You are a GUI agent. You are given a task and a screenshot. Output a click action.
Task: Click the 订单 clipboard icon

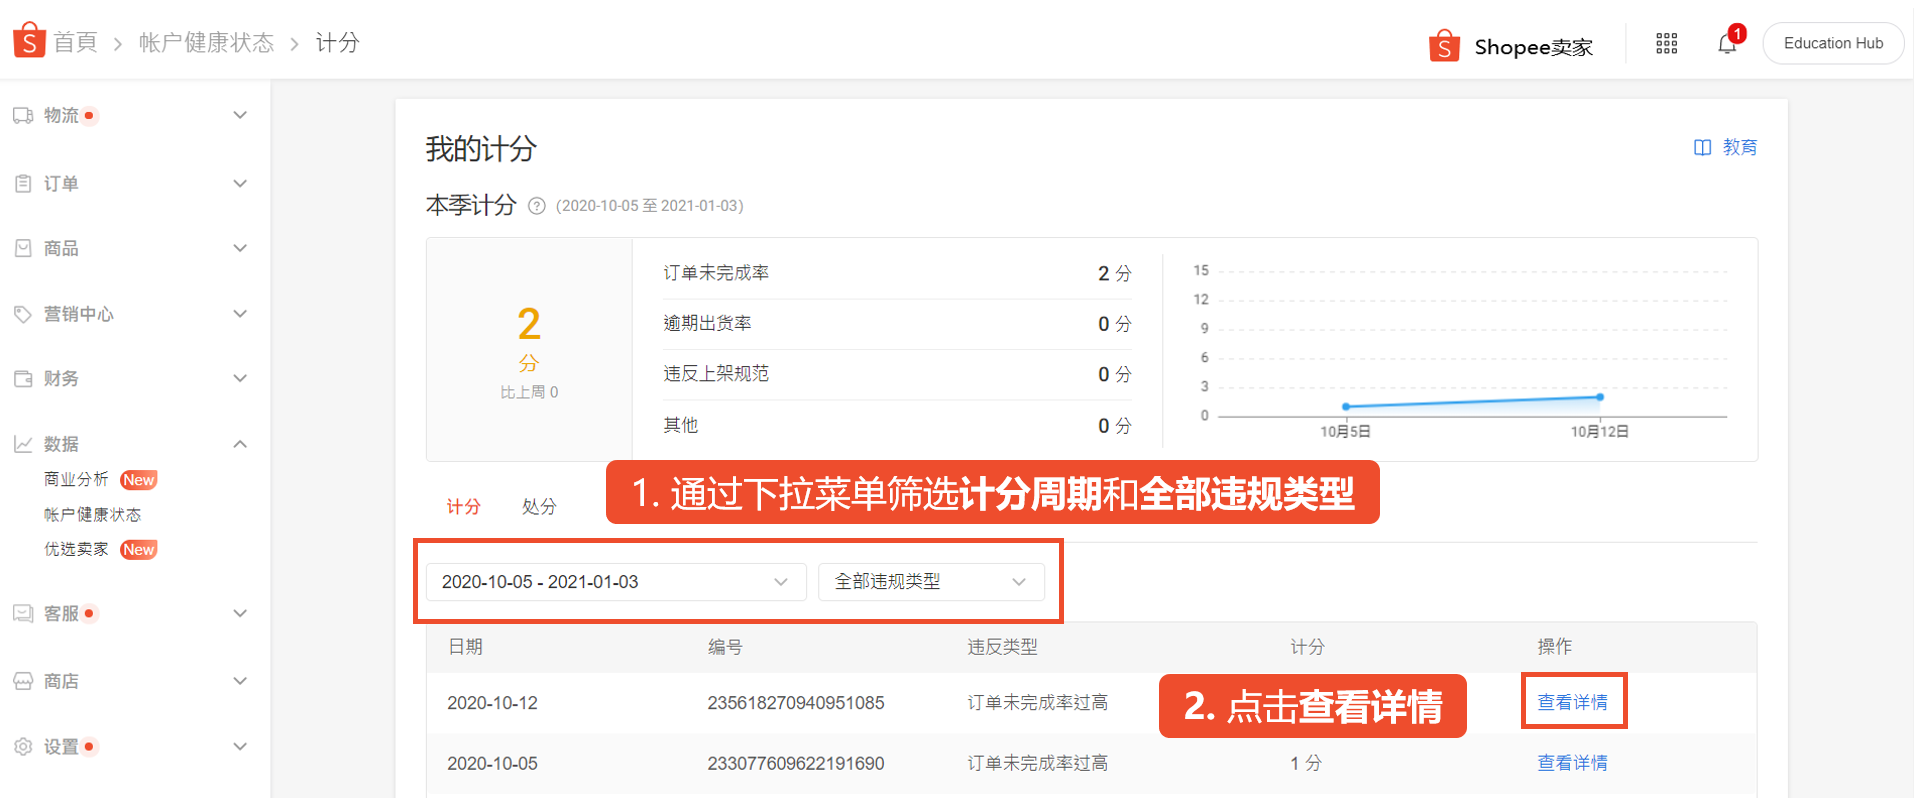[x=23, y=184]
